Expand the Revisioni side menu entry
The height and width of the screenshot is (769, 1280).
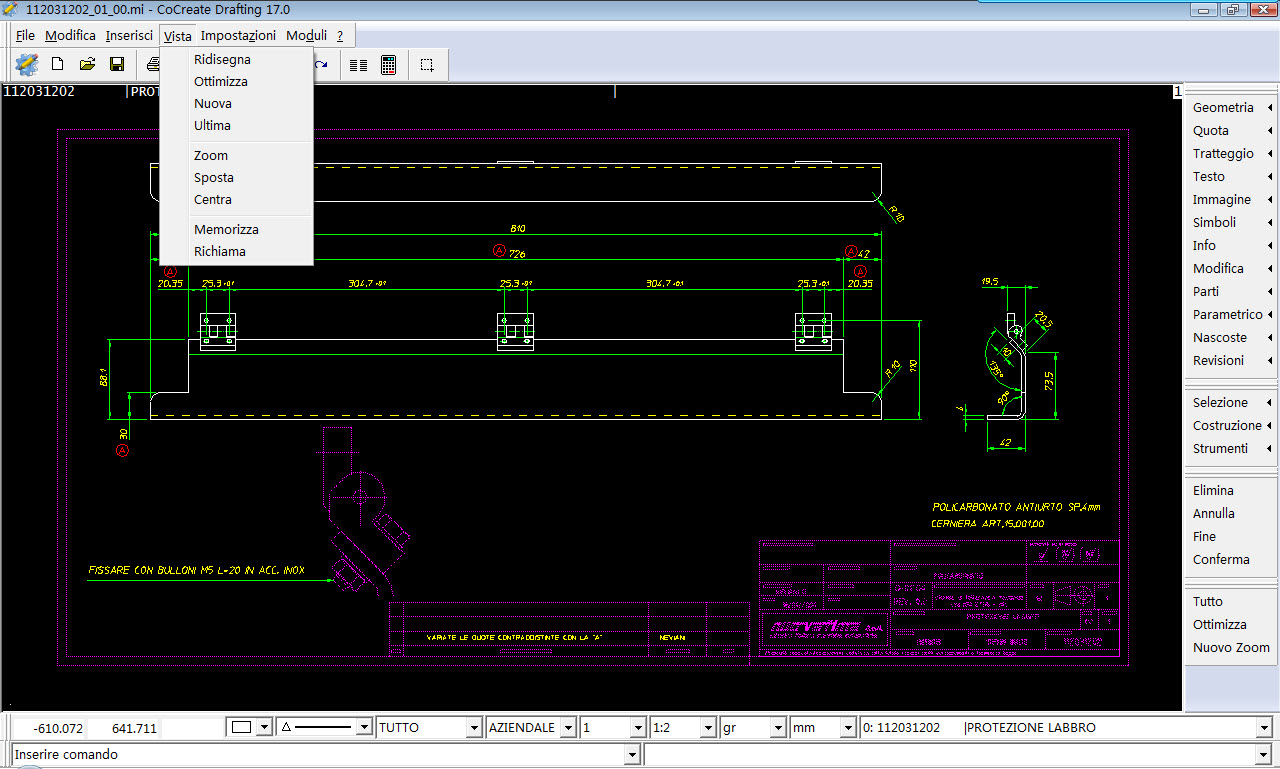(x=1231, y=360)
